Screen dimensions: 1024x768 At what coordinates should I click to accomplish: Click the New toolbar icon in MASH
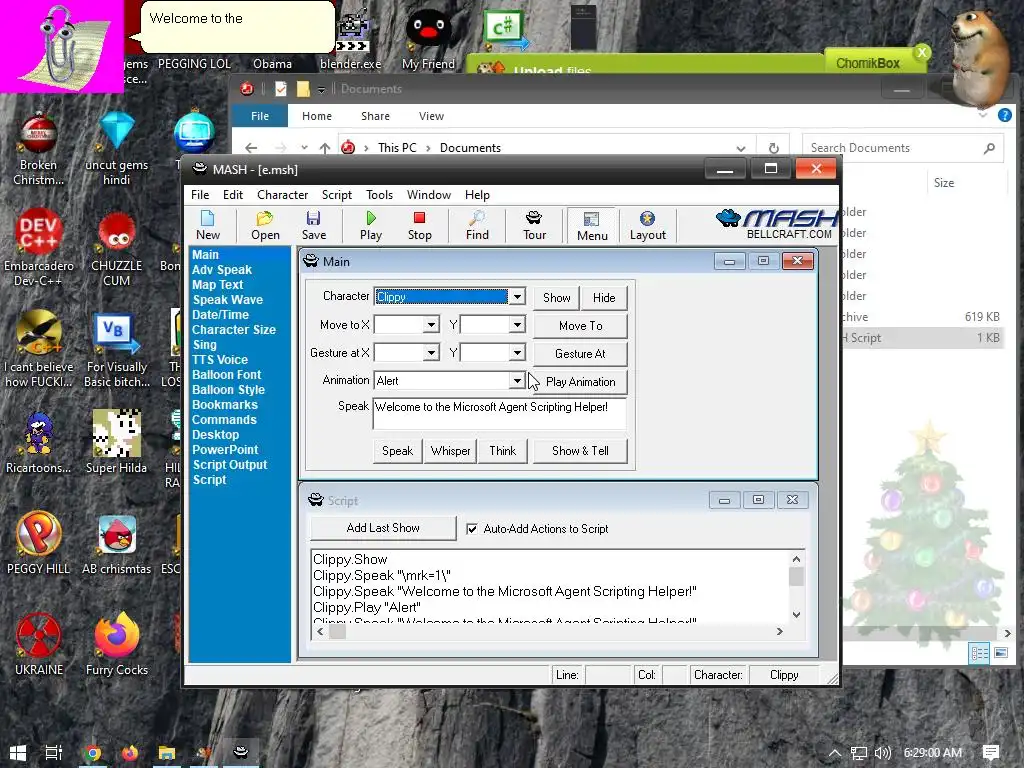click(x=208, y=225)
